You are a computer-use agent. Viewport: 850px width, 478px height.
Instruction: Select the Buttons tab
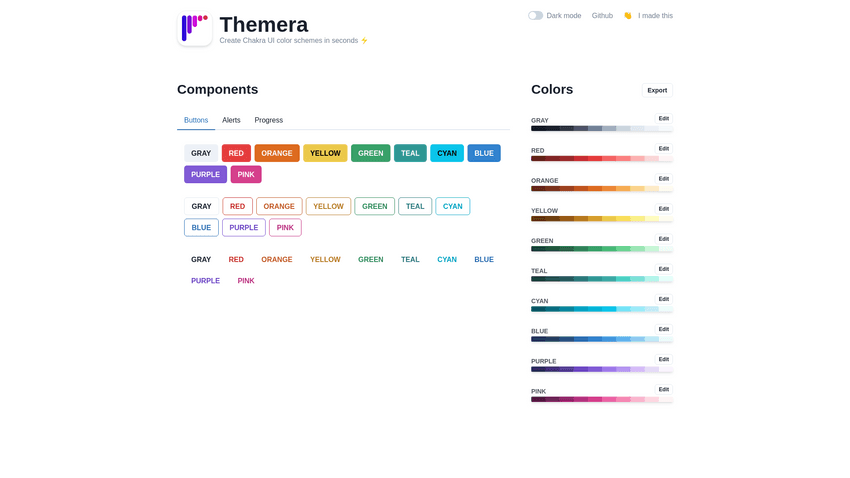[x=196, y=120]
